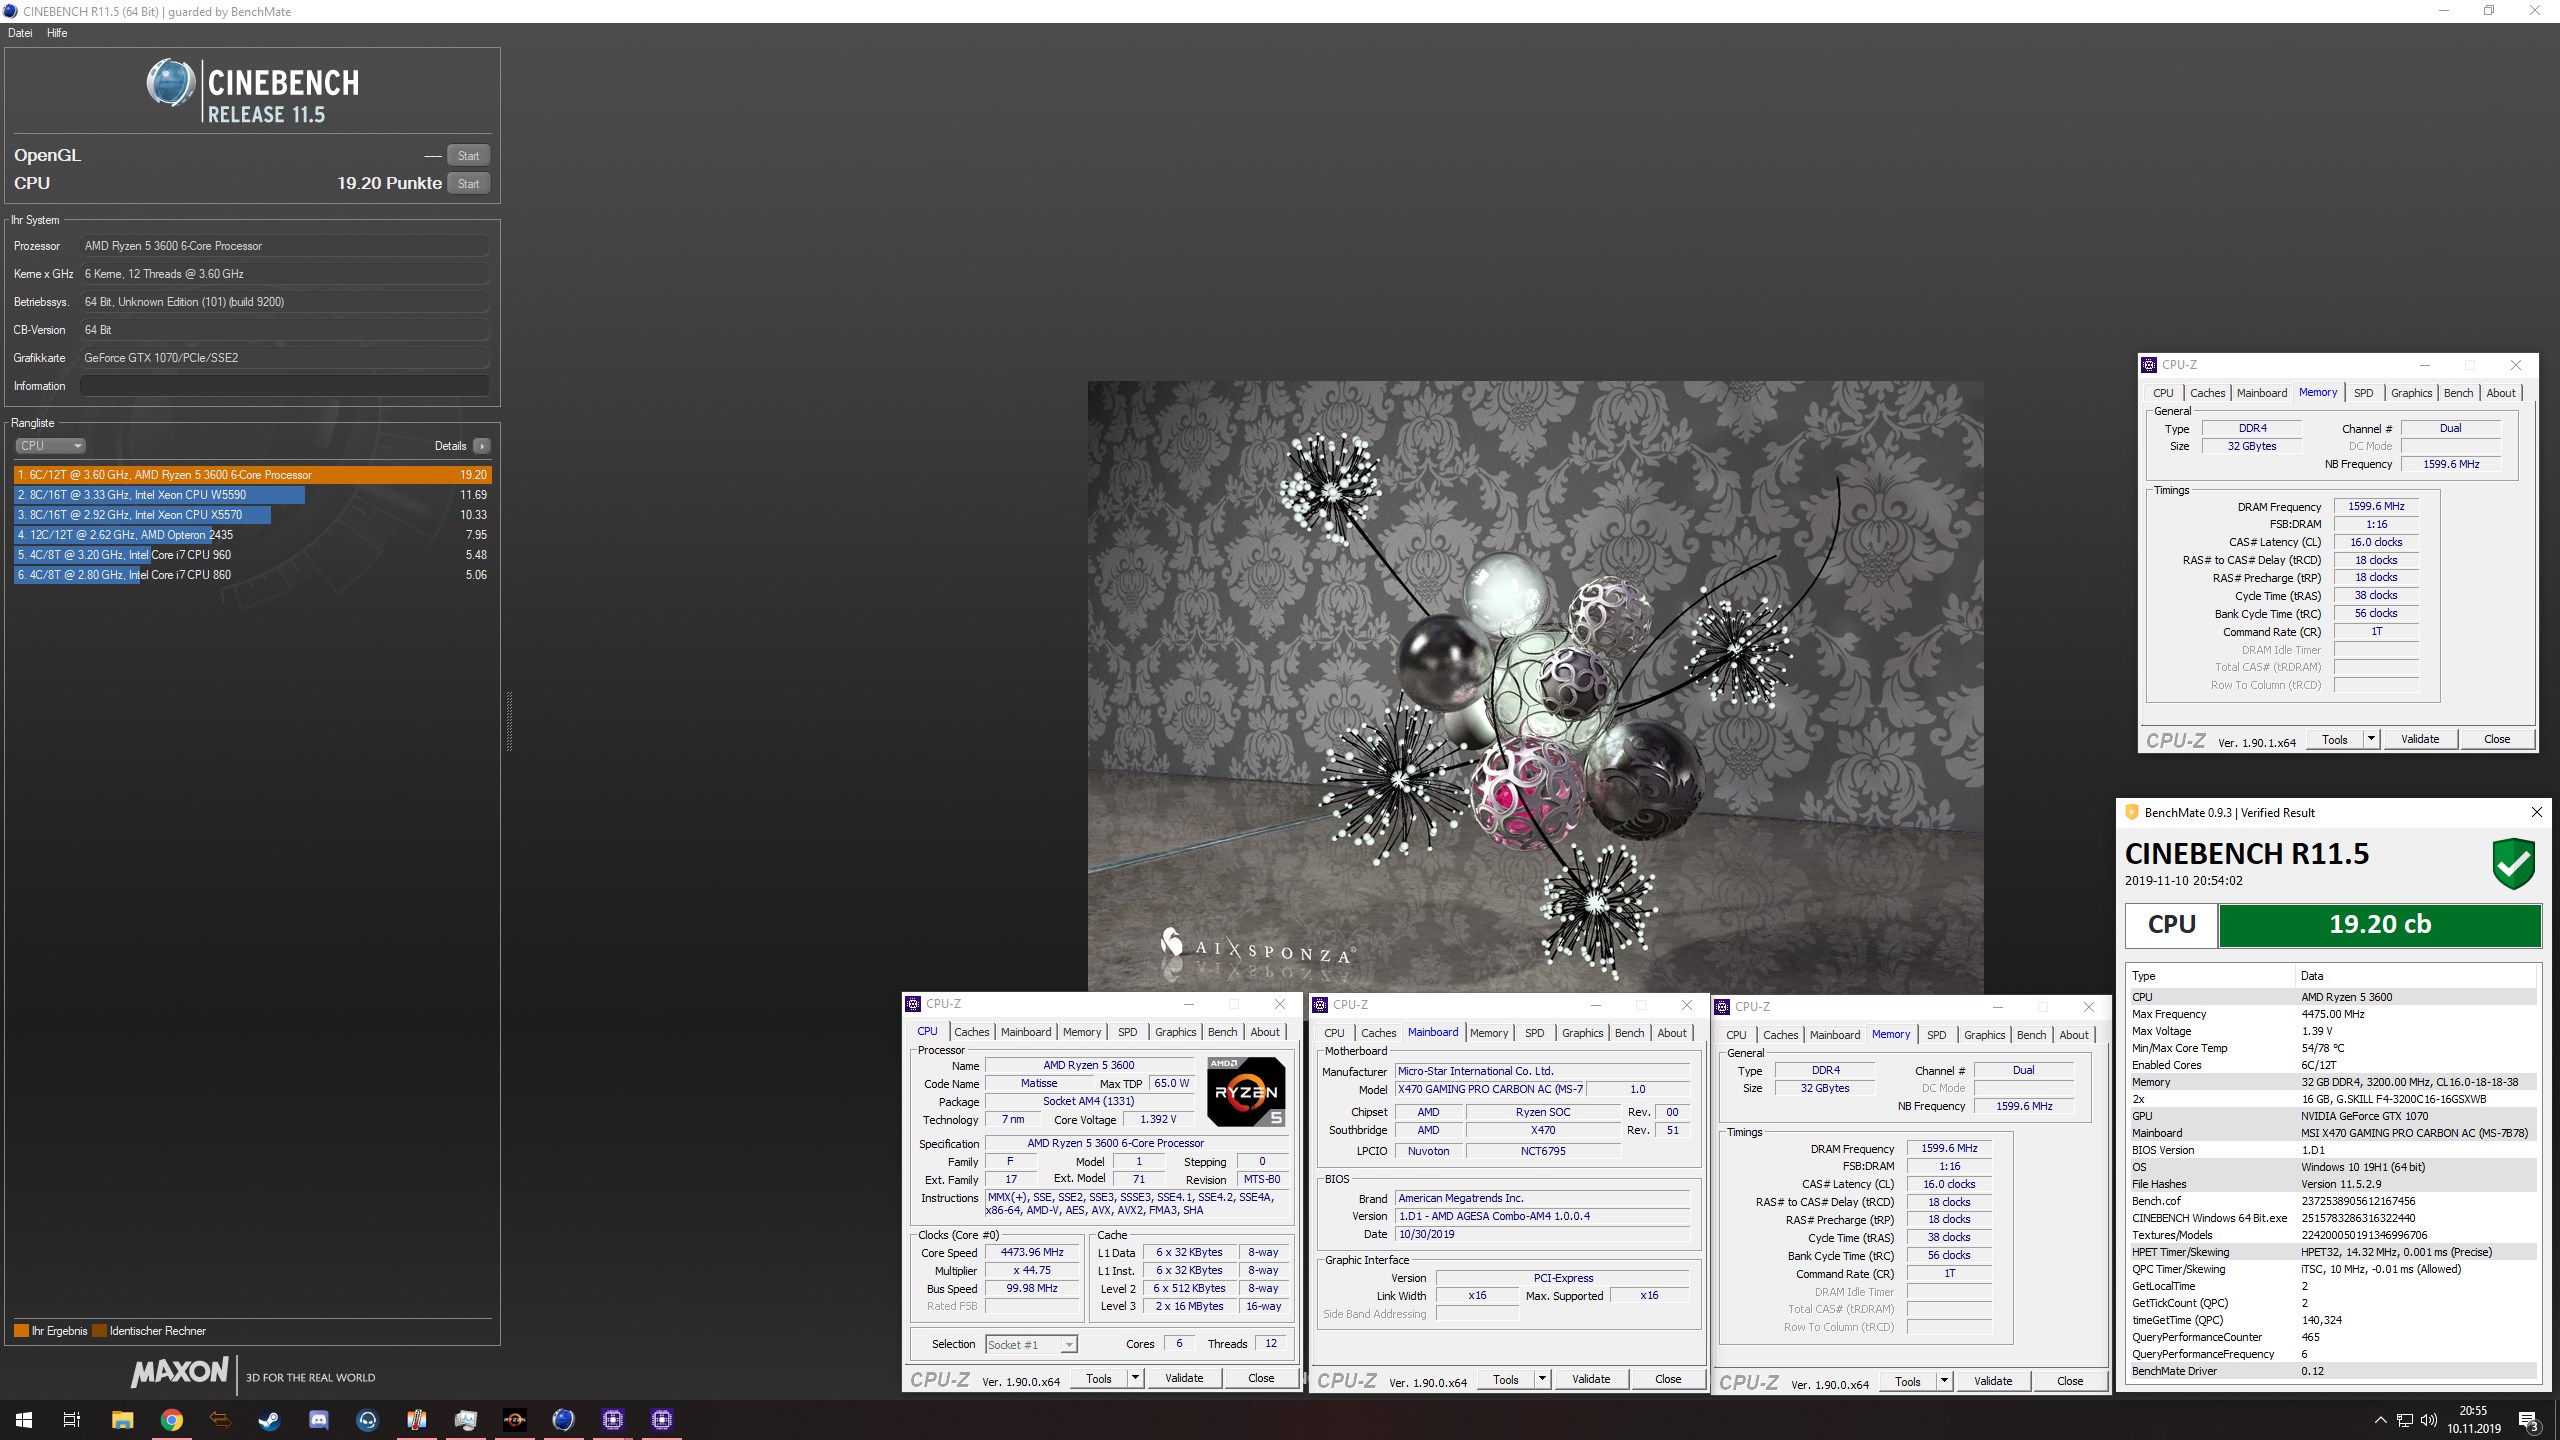Click Validate in the CPU-Z Mainboard window
The width and height of the screenshot is (2560, 1440).
pos(1591,1379)
